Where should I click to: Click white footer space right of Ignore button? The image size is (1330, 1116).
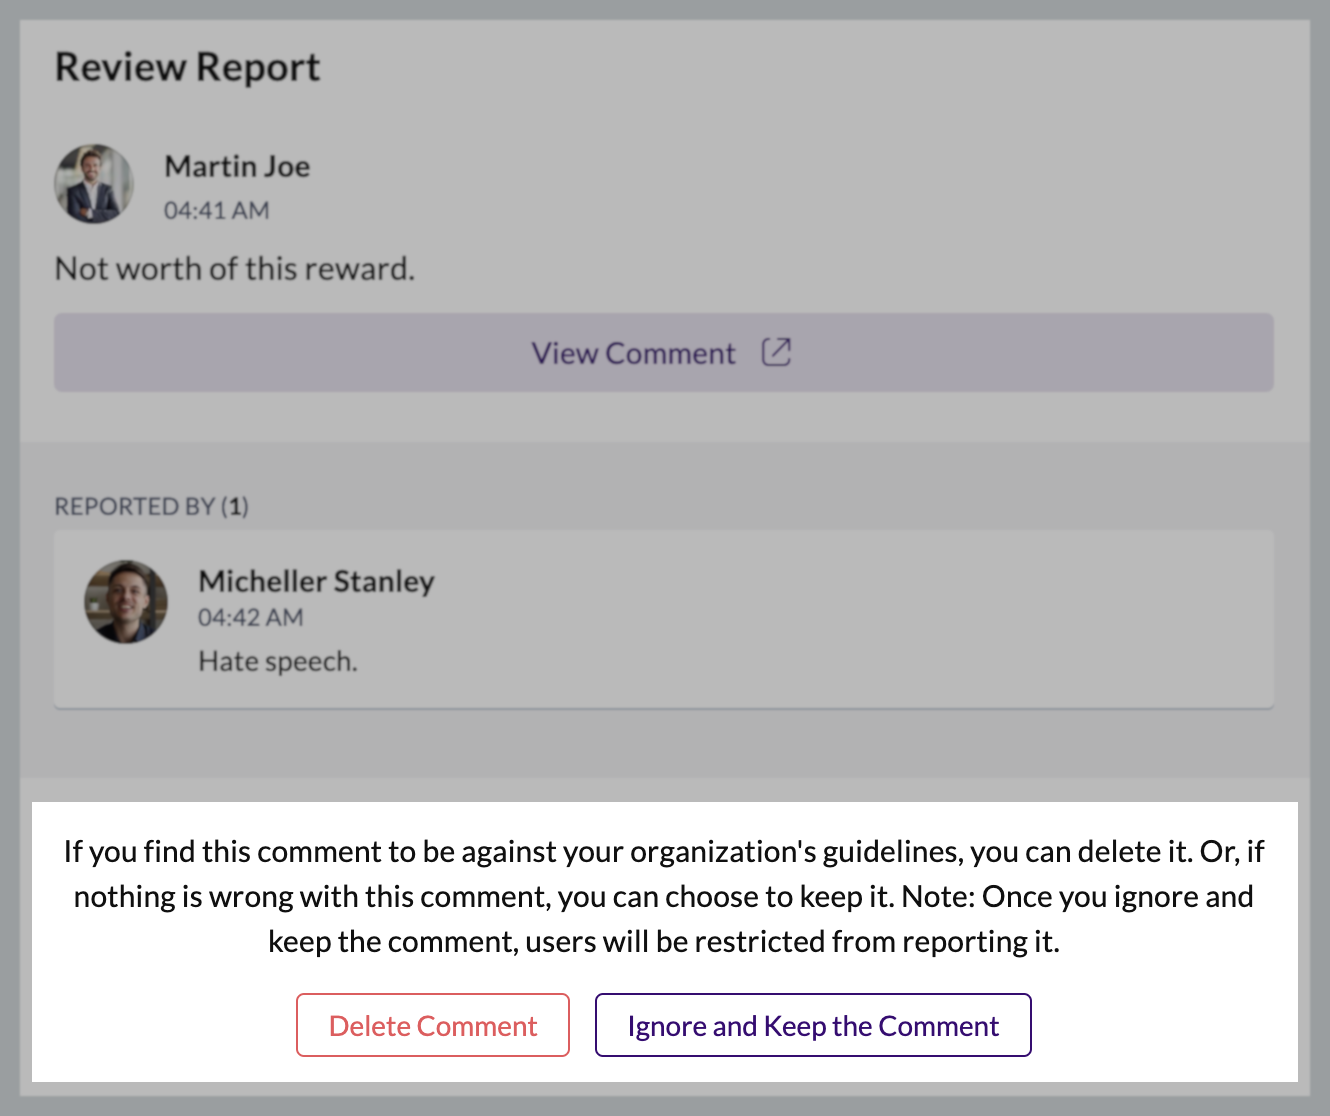click(x=1160, y=1025)
